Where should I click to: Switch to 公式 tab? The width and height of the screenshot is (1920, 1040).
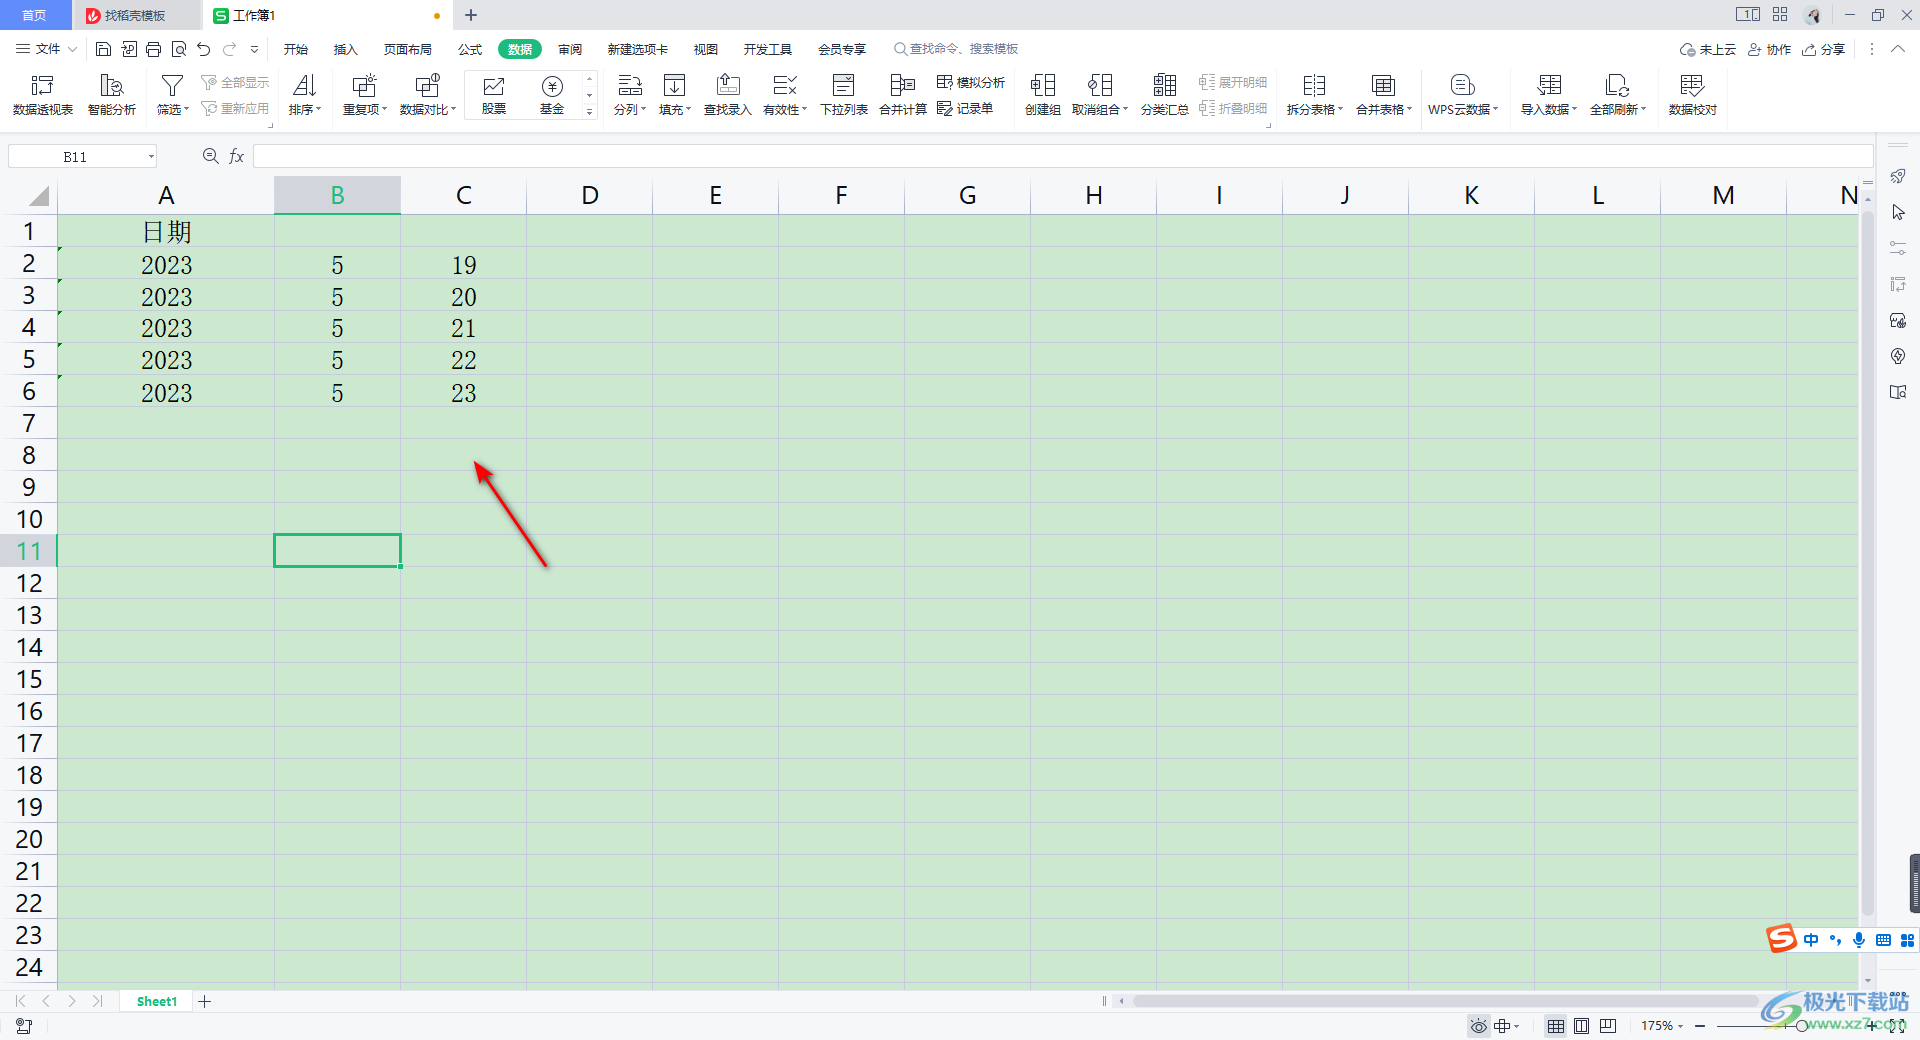tap(470, 49)
